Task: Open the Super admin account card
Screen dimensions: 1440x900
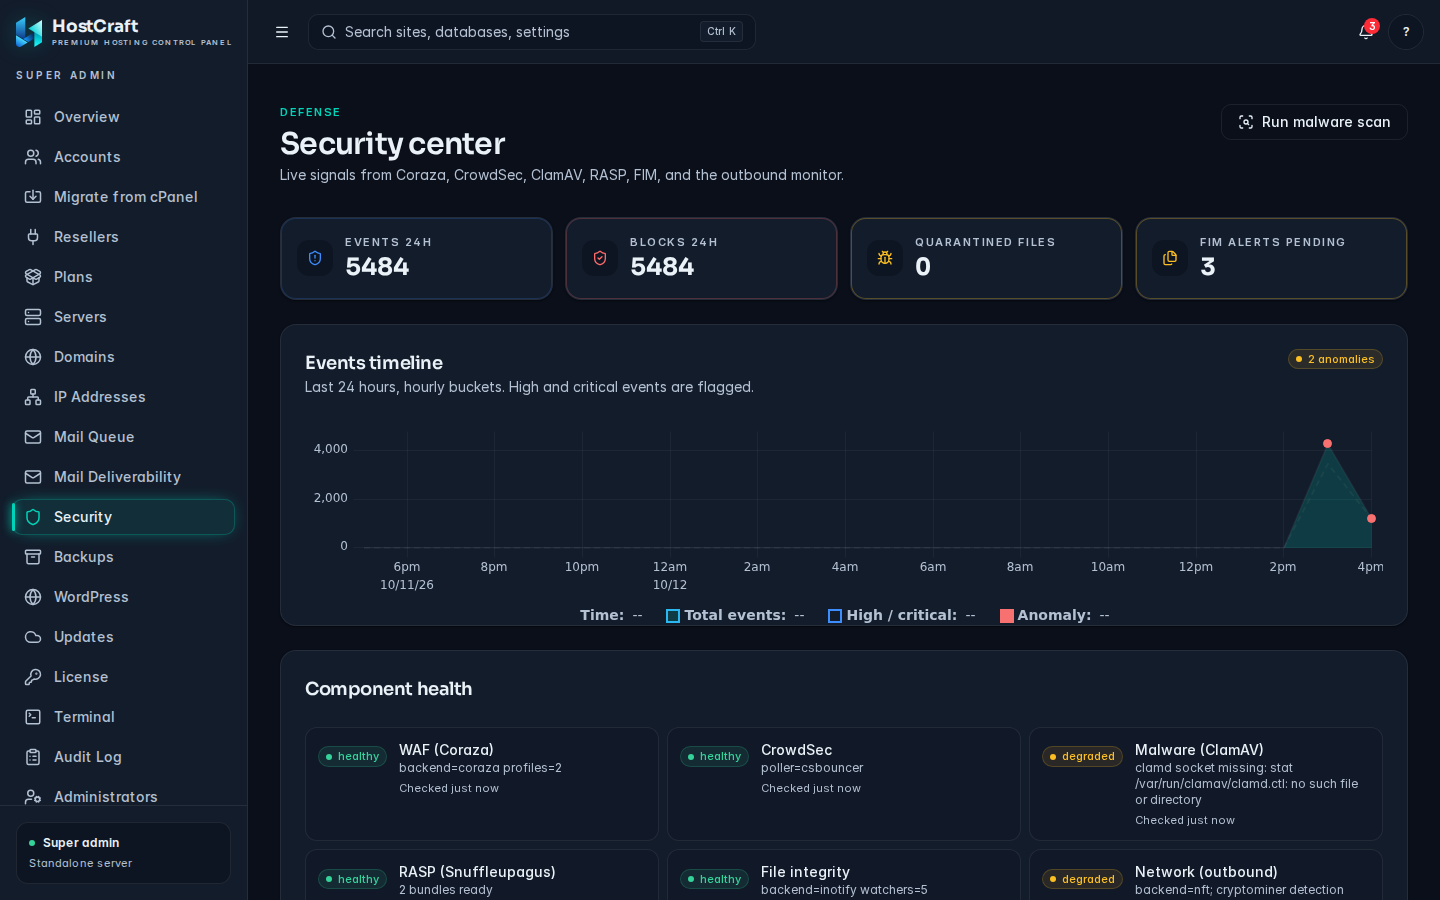Action: [123, 853]
